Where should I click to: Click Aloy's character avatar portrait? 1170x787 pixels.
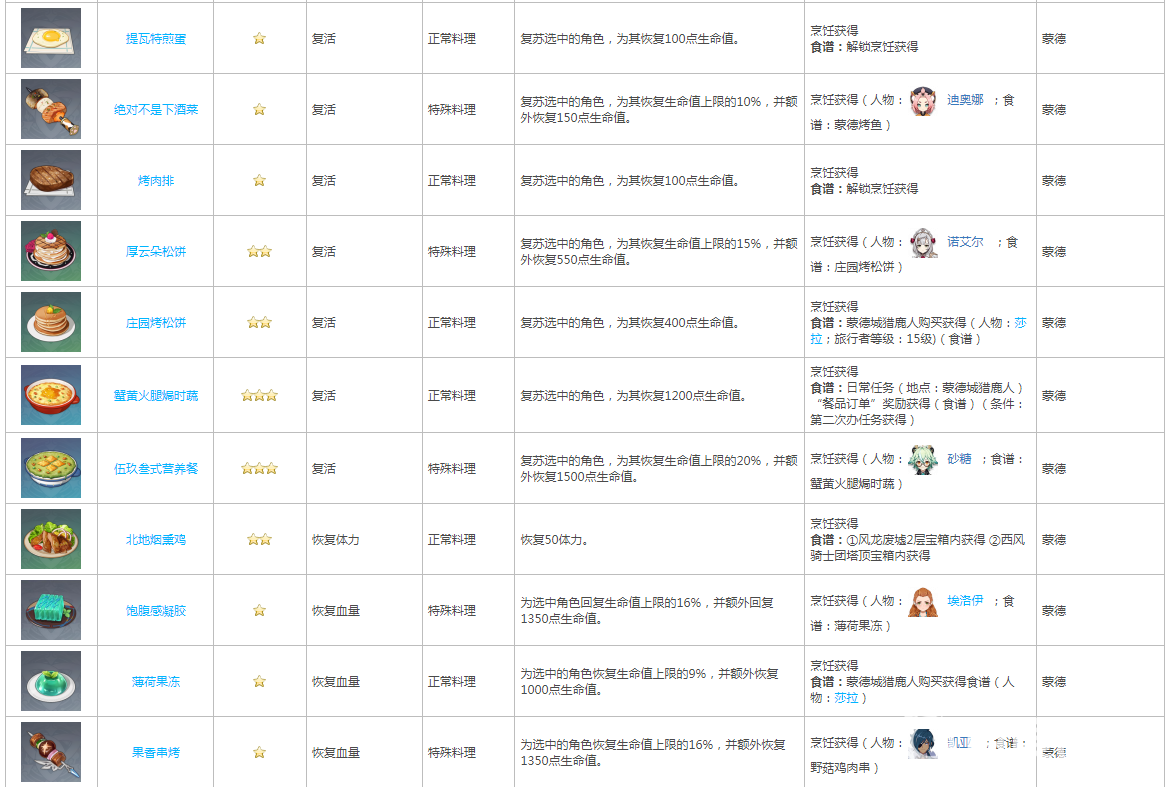922,602
